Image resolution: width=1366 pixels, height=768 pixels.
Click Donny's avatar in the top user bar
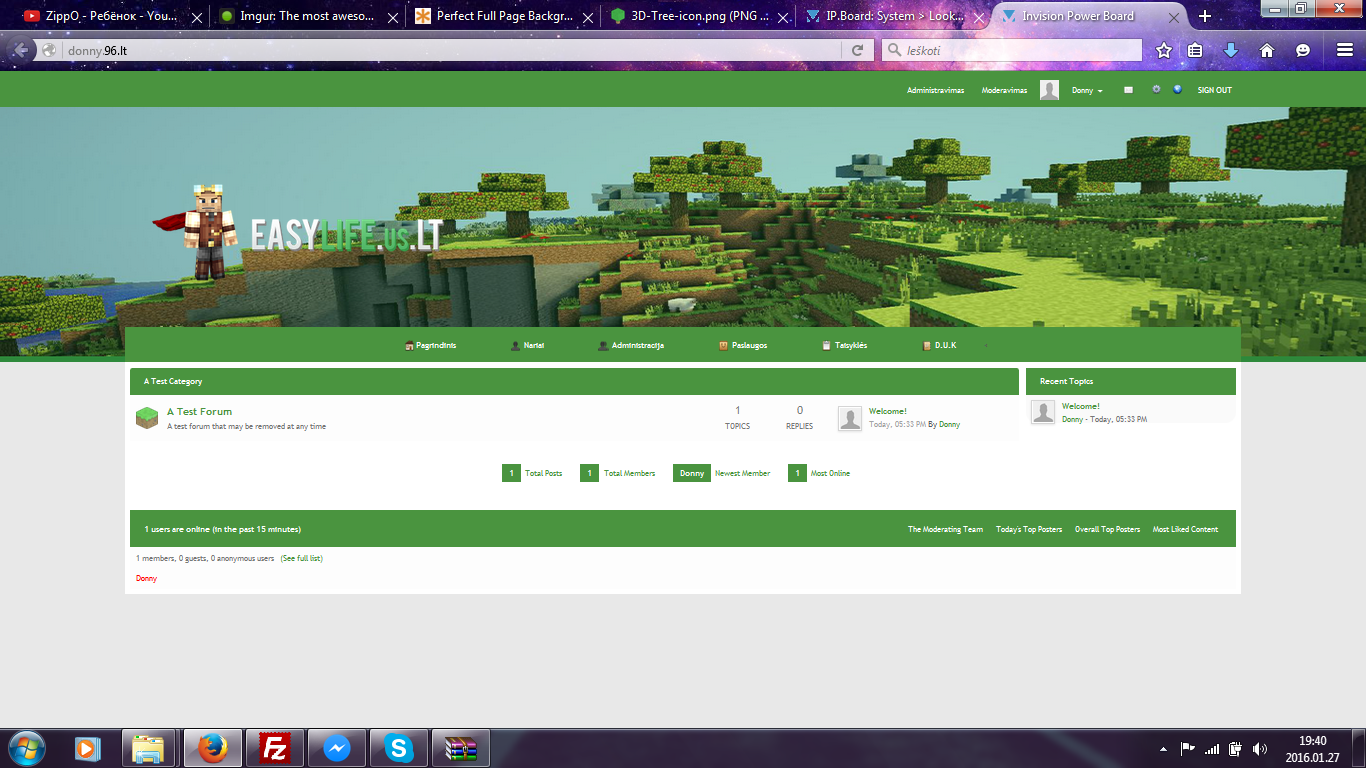click(x=1049, y=90)
